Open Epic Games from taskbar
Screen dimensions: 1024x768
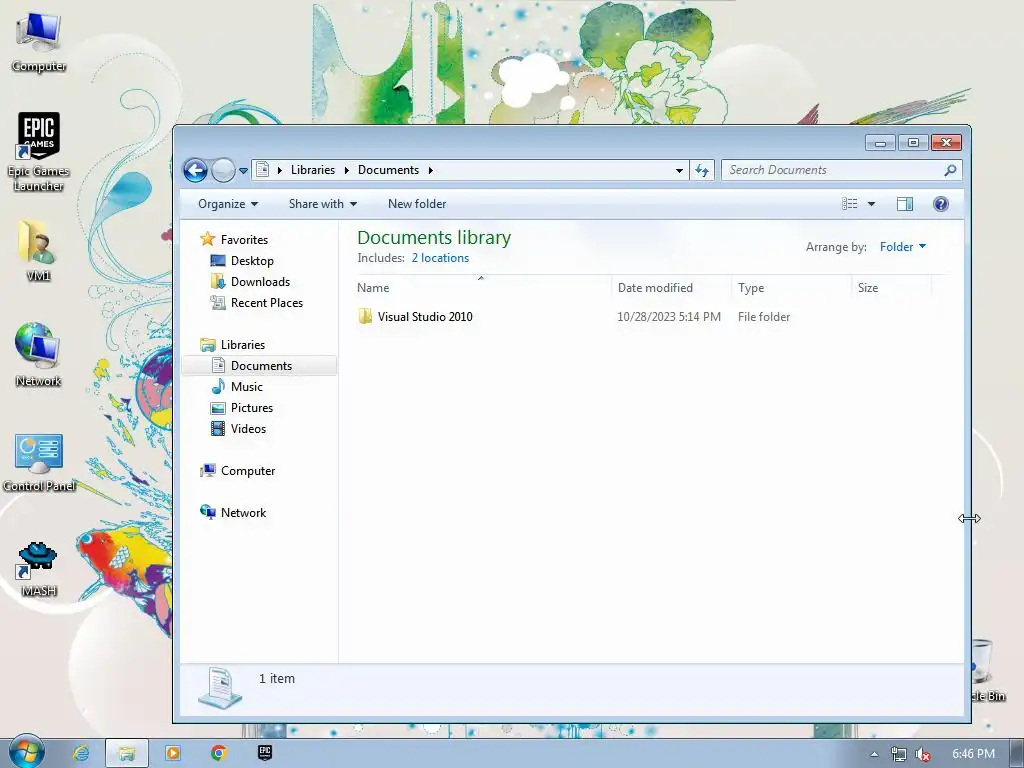coord(264,753)
